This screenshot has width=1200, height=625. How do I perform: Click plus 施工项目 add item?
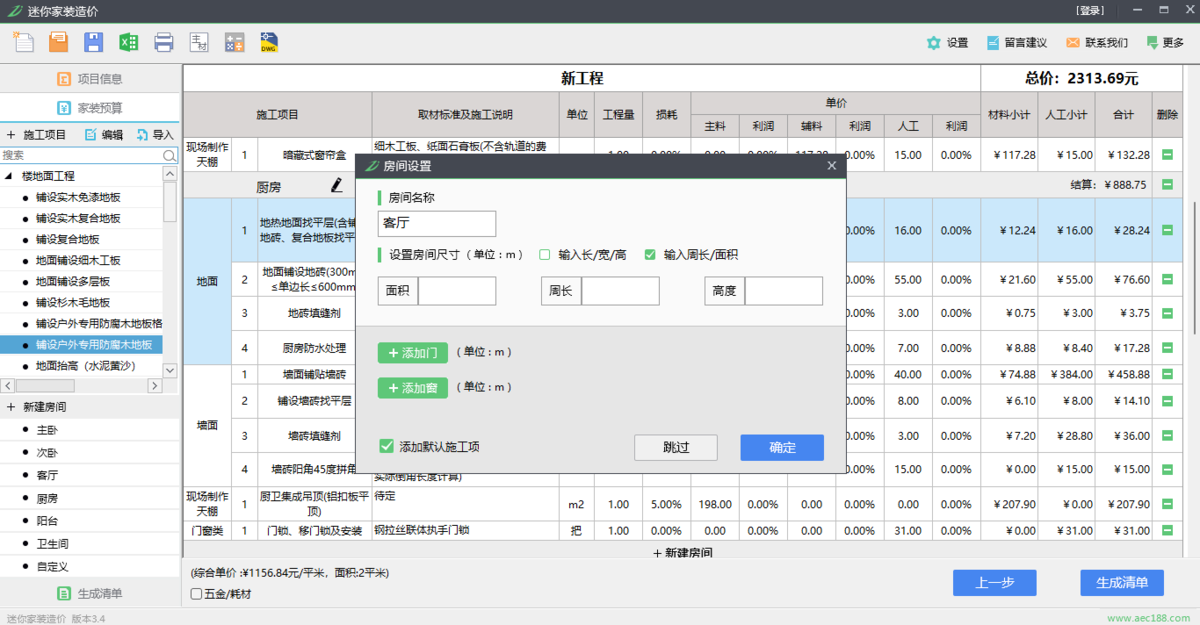36,135
